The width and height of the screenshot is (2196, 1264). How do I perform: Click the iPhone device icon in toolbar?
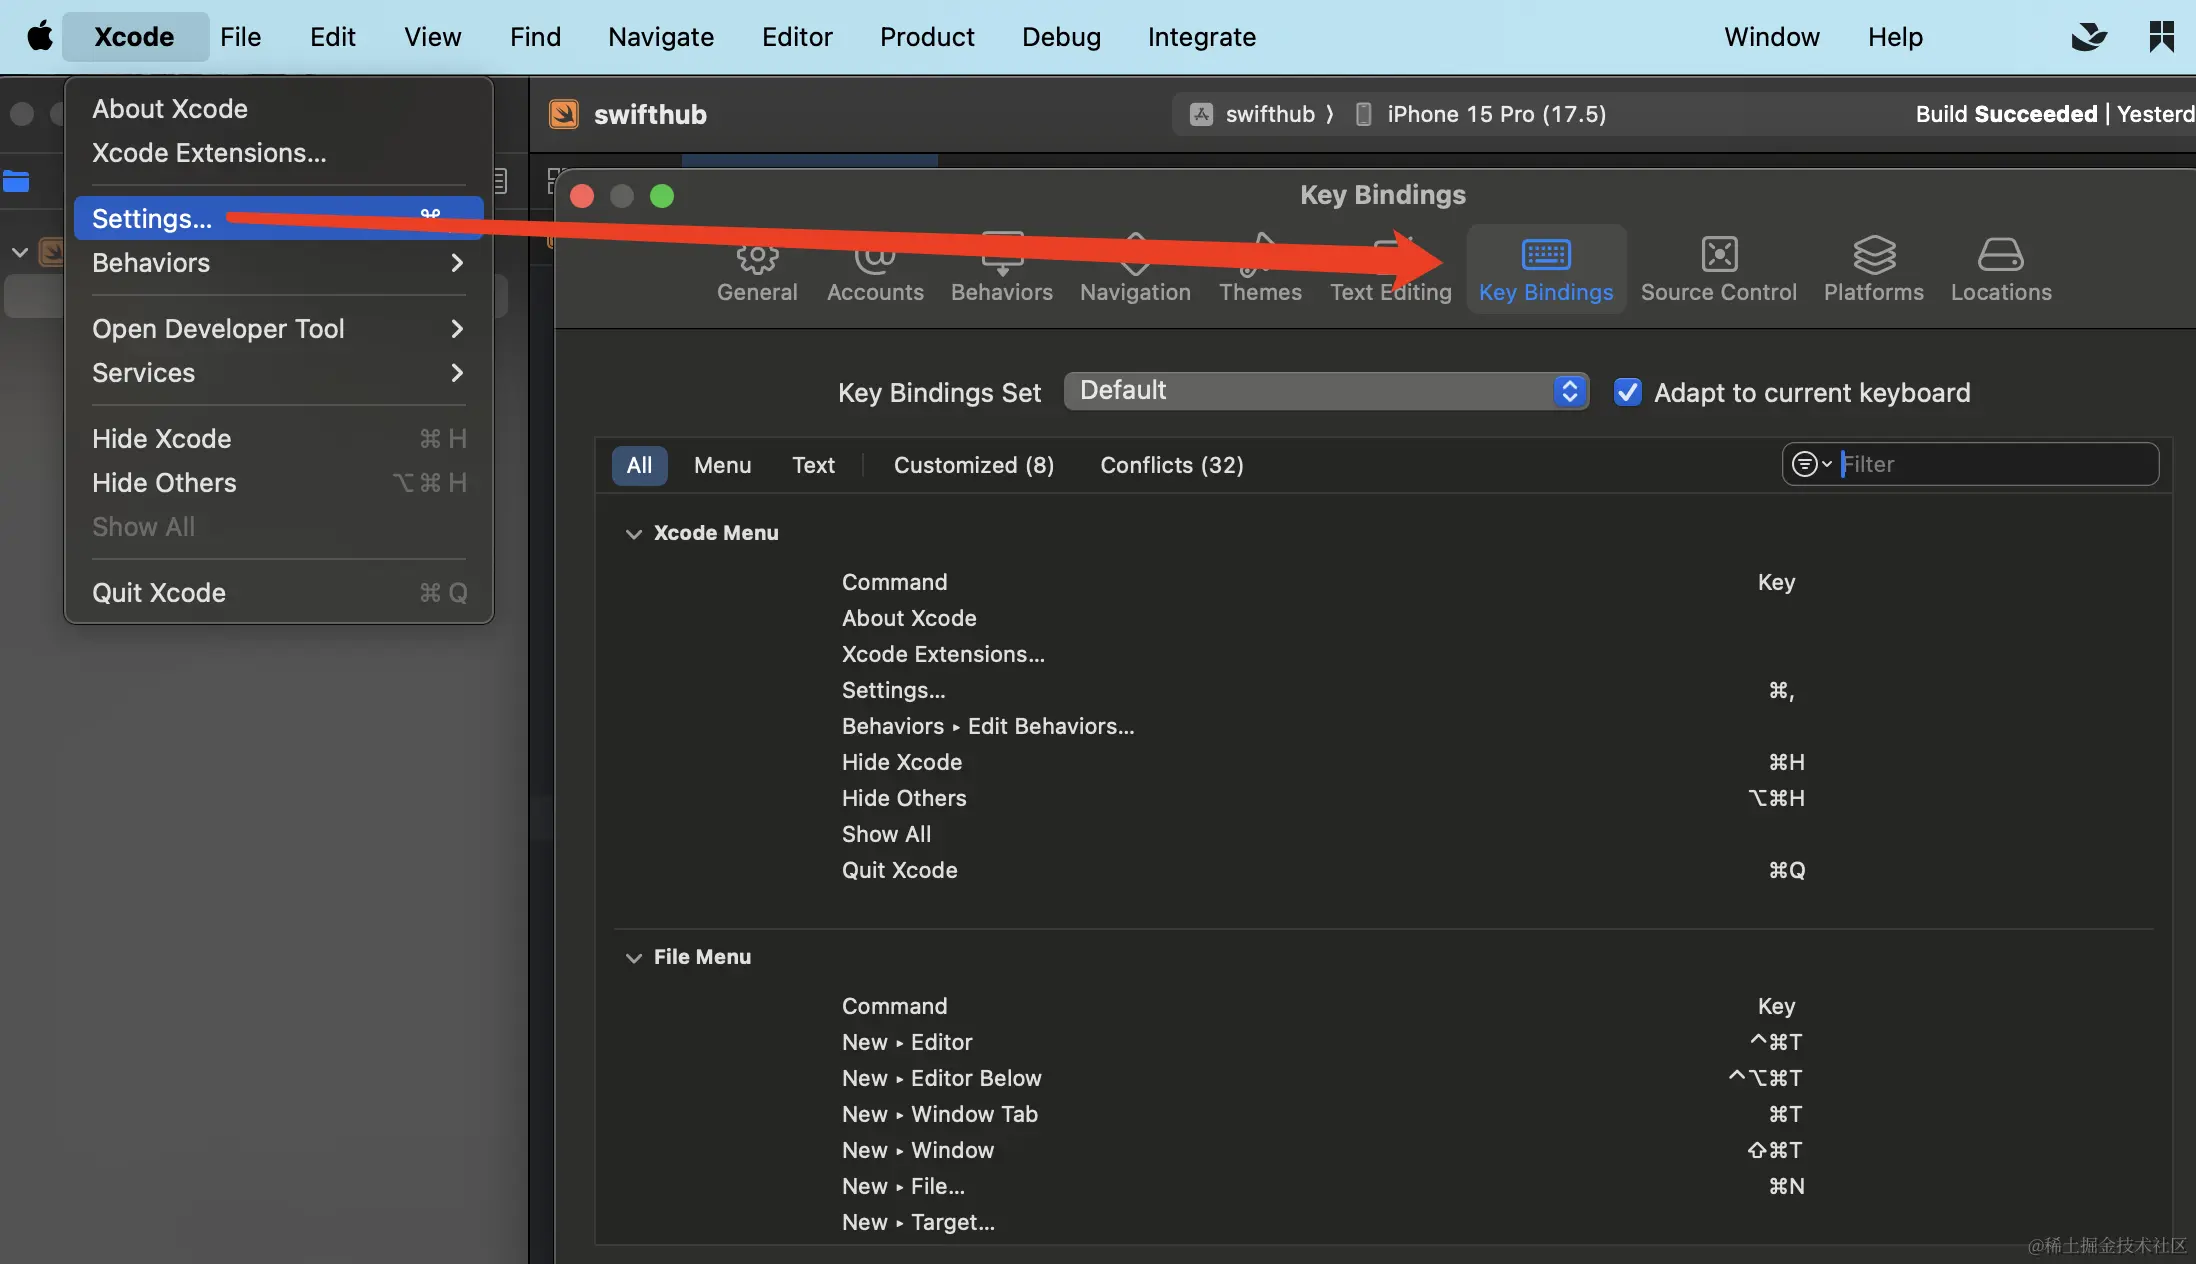(x=1363, y=114)
